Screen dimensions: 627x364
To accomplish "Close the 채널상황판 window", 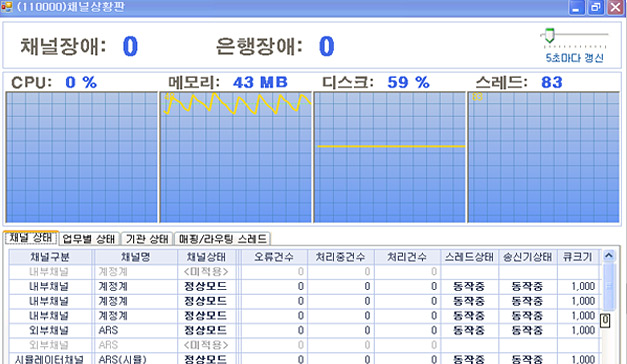I will (616, 7).
